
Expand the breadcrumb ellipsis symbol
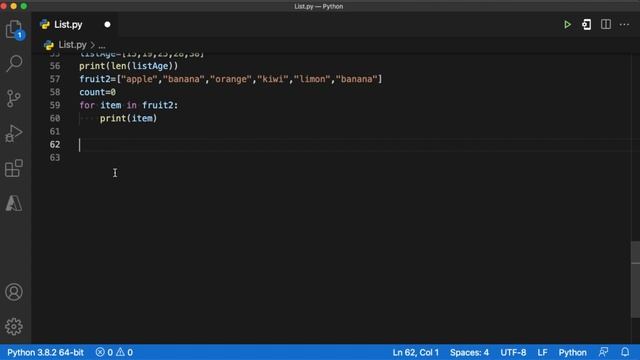pyautogui.click(x=102, y=45)
